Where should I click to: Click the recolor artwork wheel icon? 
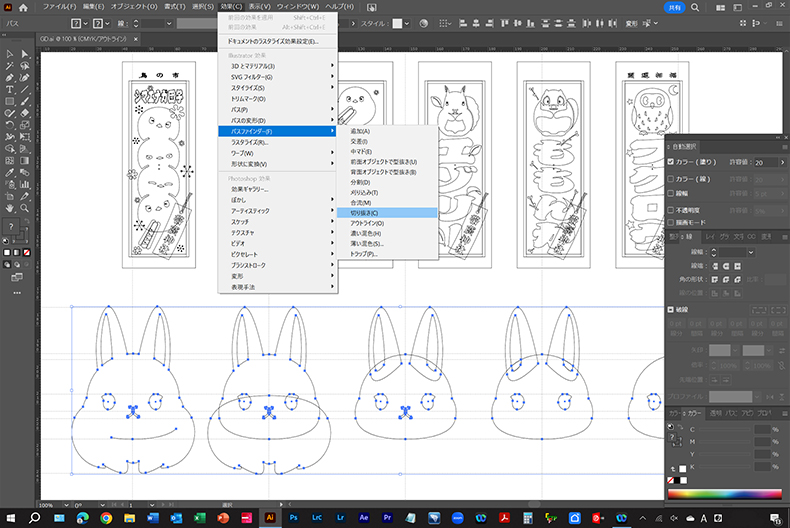[x=424, y=23]
